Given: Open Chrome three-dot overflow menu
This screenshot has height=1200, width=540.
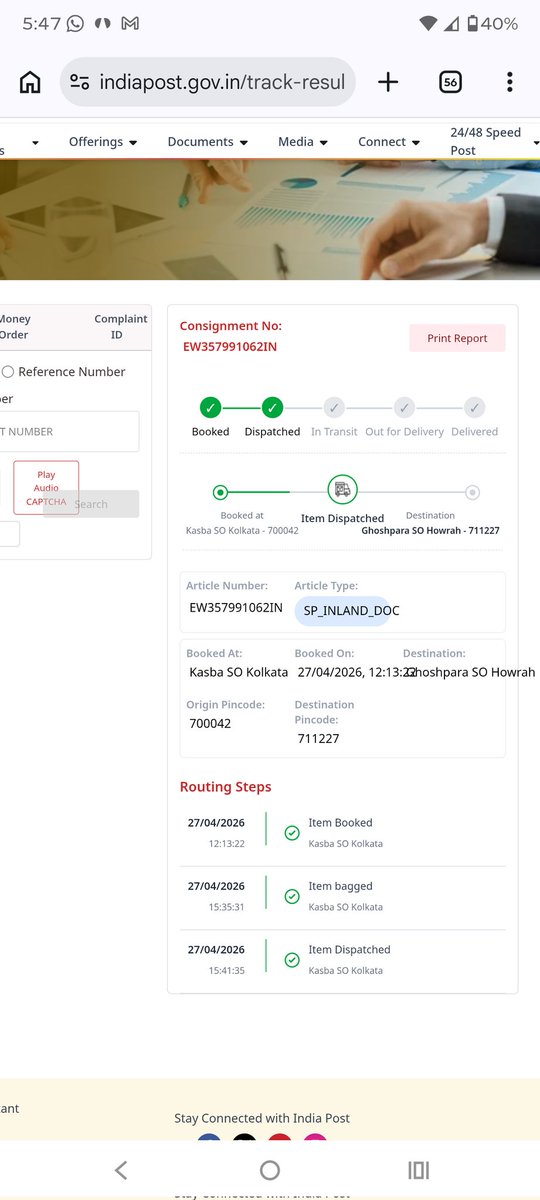Looking at the screenshot, I should click(x=509, y=82).
